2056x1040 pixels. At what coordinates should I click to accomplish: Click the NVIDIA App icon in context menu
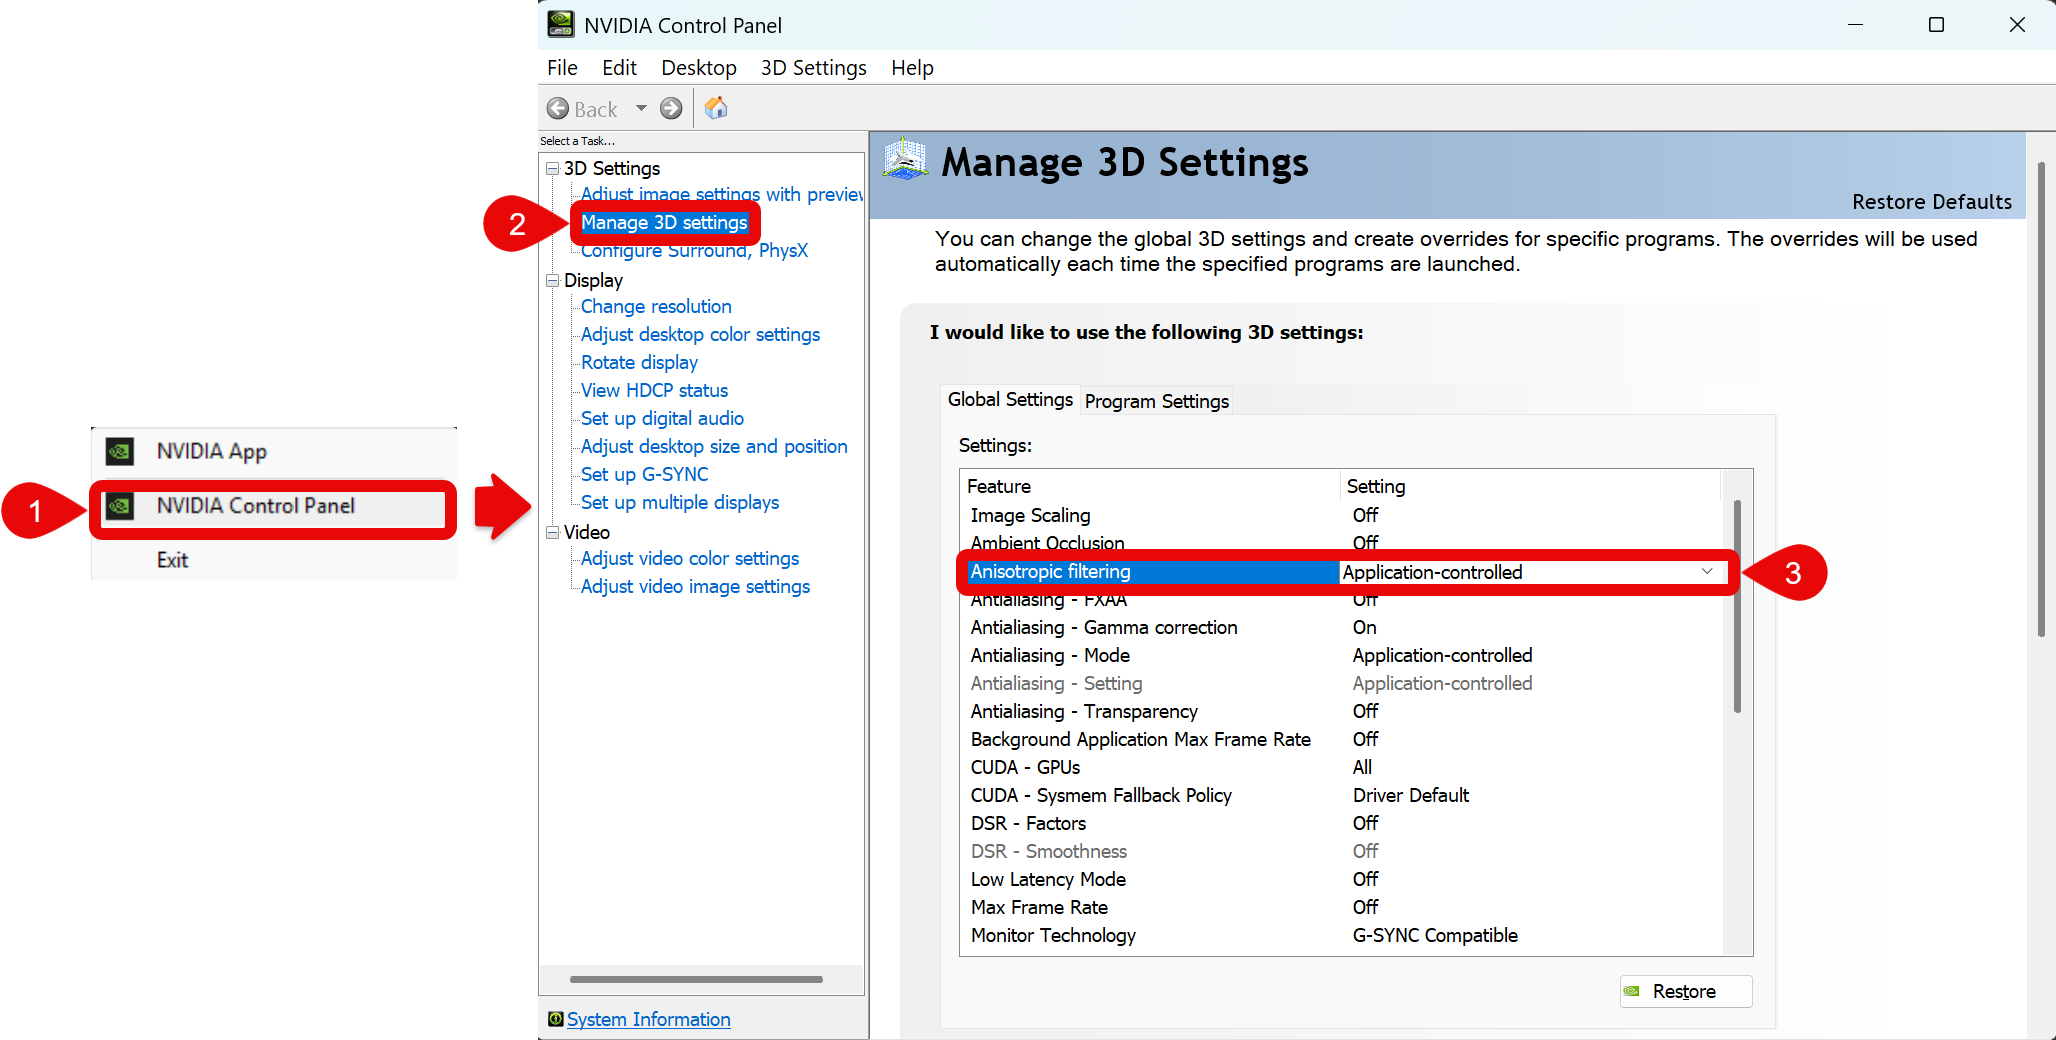[x=120, y=451]
